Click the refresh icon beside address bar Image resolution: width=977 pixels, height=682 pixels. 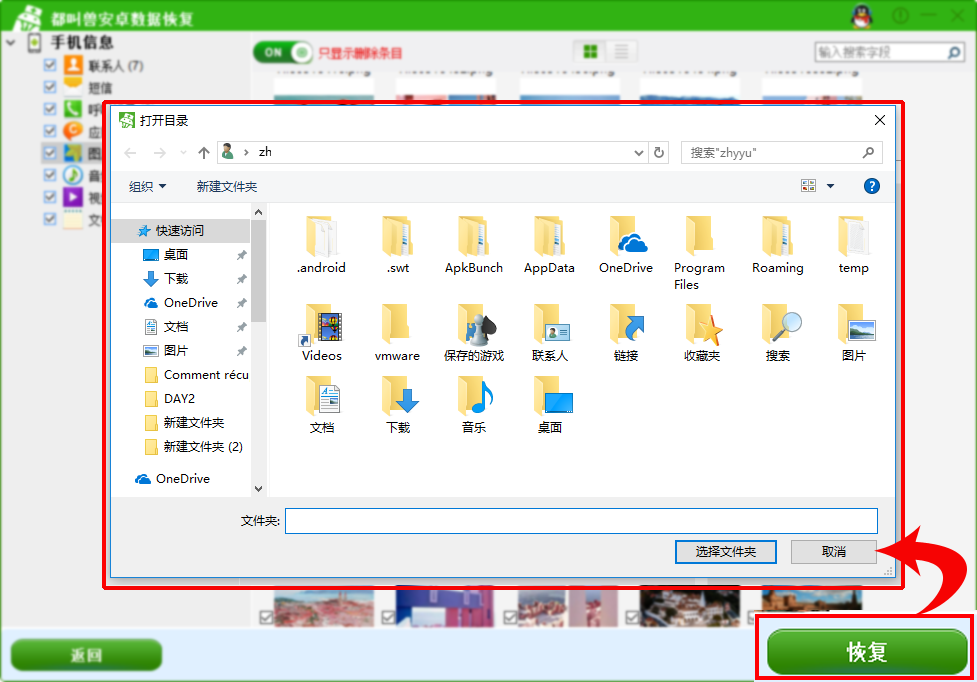pos(659,153)
